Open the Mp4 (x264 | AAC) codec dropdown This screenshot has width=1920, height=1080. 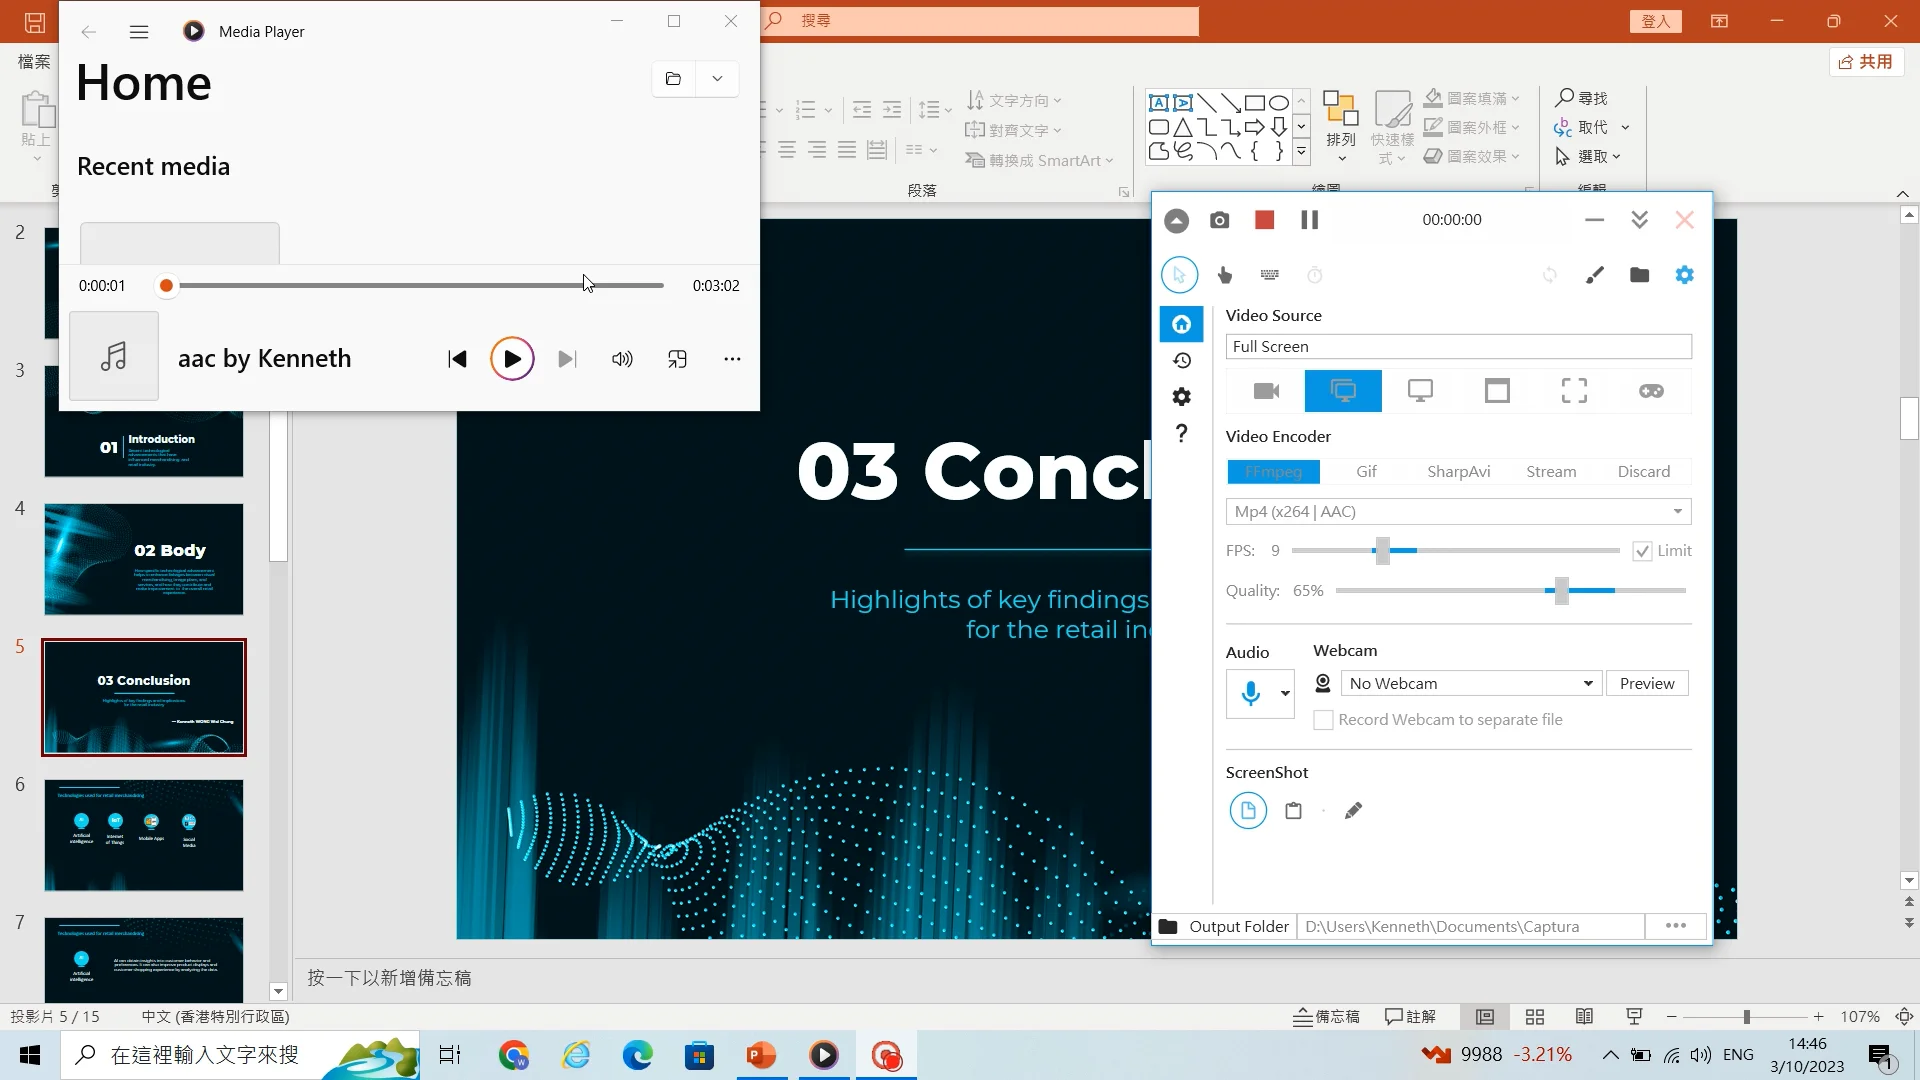pyautogui.click(x=1458, y=512)
